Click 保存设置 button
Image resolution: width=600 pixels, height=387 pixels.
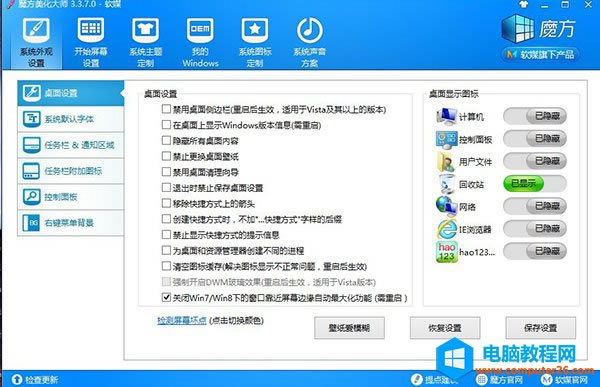coord(541,328)
